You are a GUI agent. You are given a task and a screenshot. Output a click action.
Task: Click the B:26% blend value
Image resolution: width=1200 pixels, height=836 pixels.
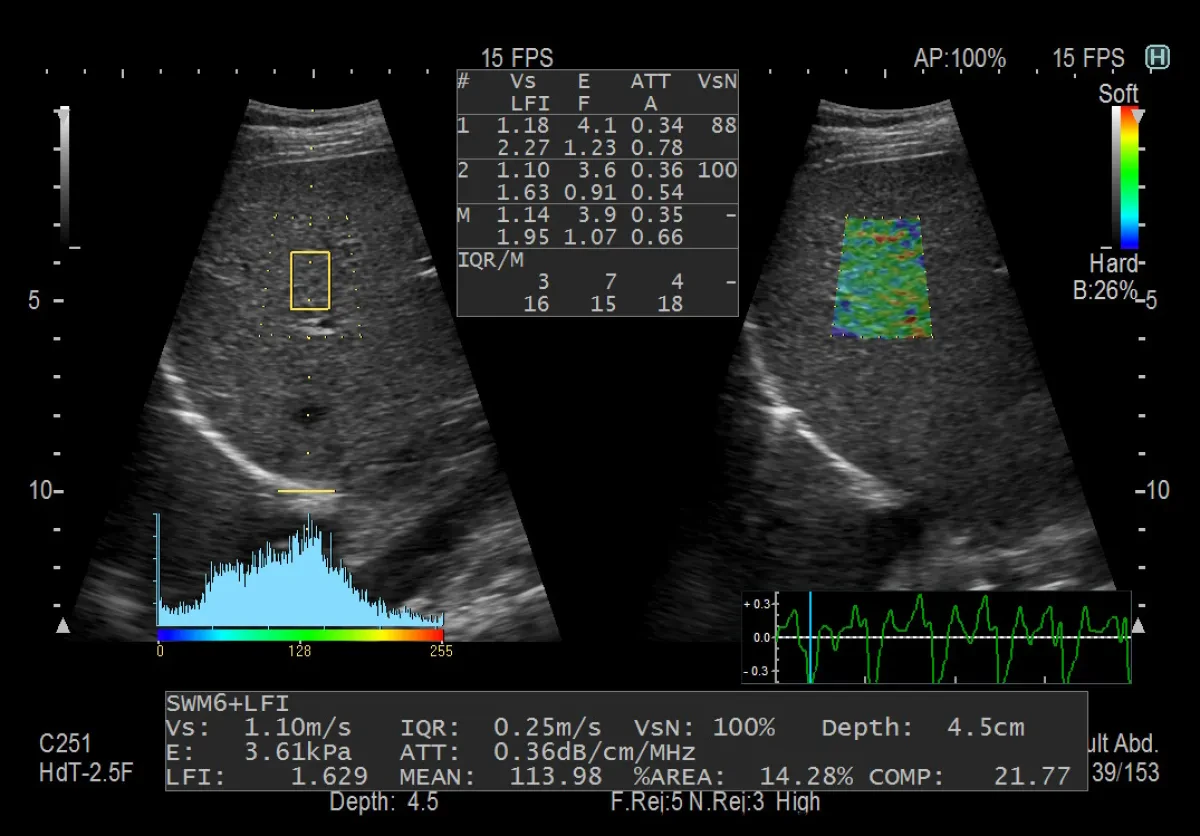(1104, 291)
